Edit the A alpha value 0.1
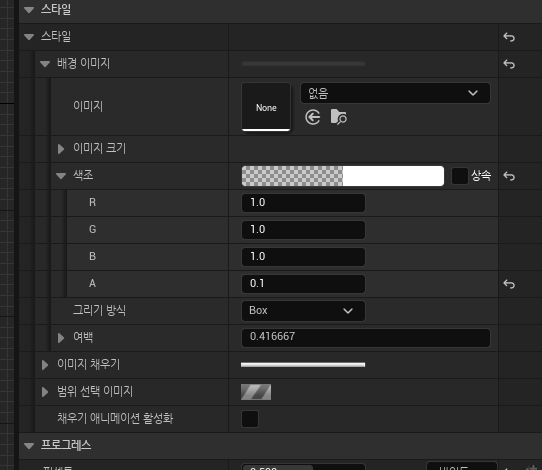The width and height of the screenshot is (542, 470). pos(303,283)
